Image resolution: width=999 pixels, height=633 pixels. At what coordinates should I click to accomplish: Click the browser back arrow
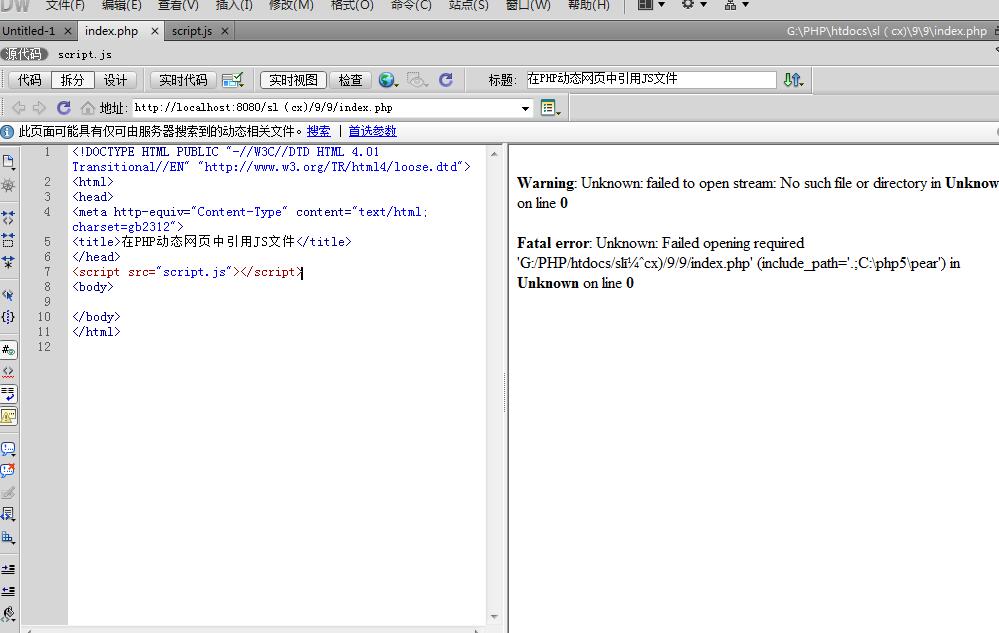[x=19, y=108]
